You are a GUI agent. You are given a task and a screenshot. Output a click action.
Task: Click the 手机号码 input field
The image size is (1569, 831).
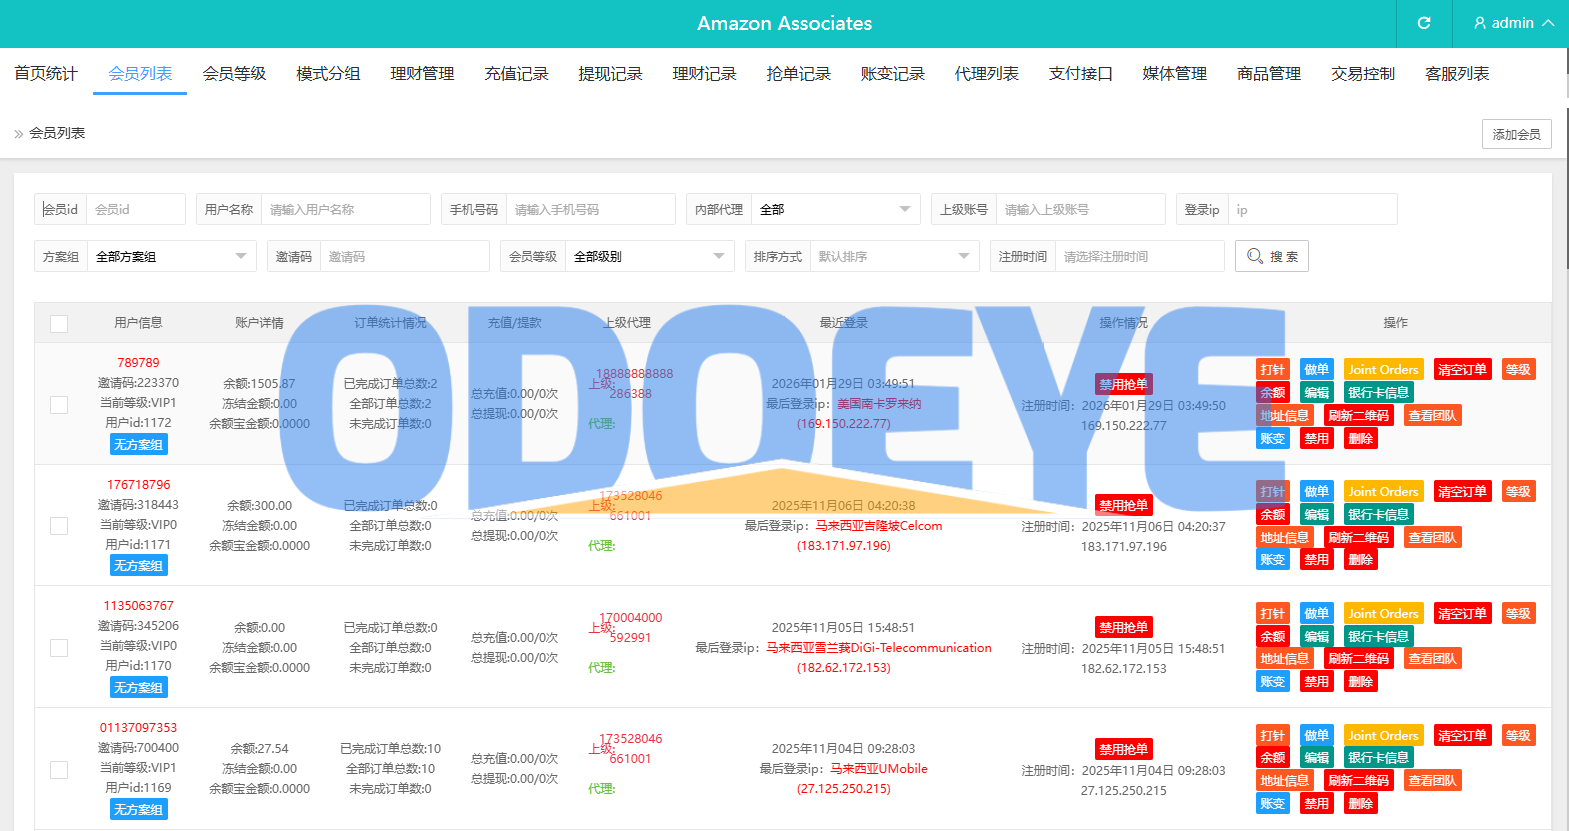coord(590,209)
